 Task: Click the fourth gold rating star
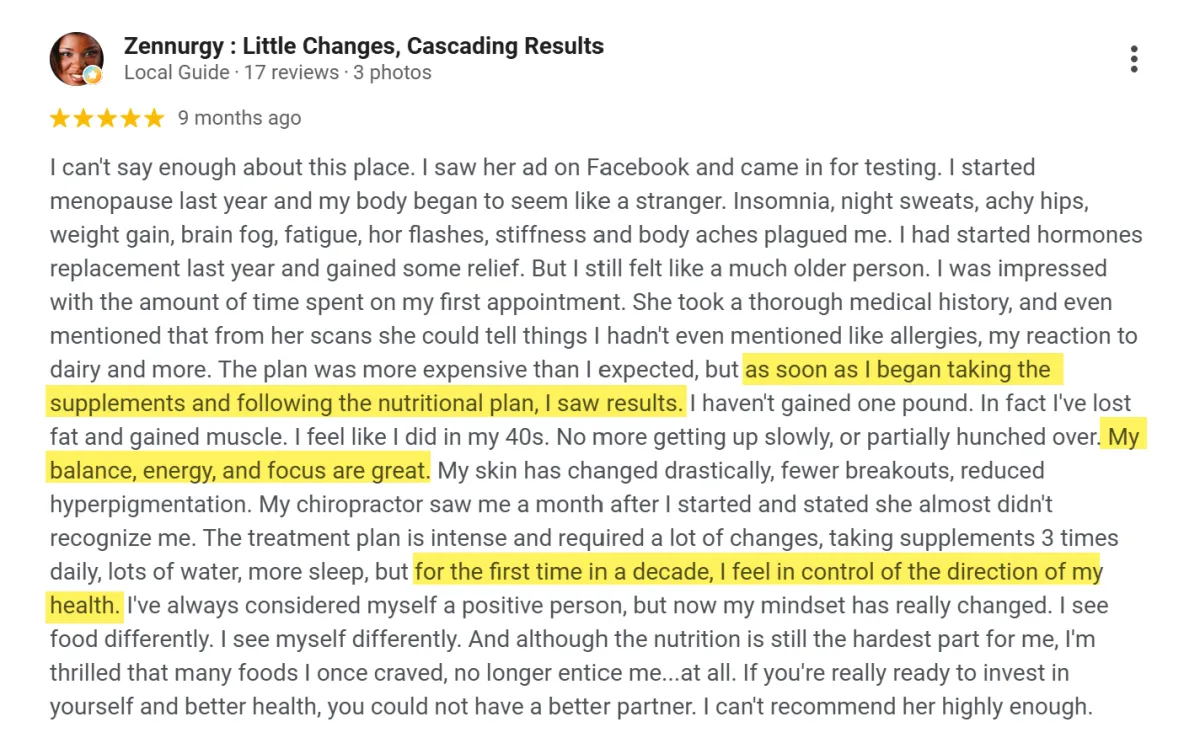[130, 118]
